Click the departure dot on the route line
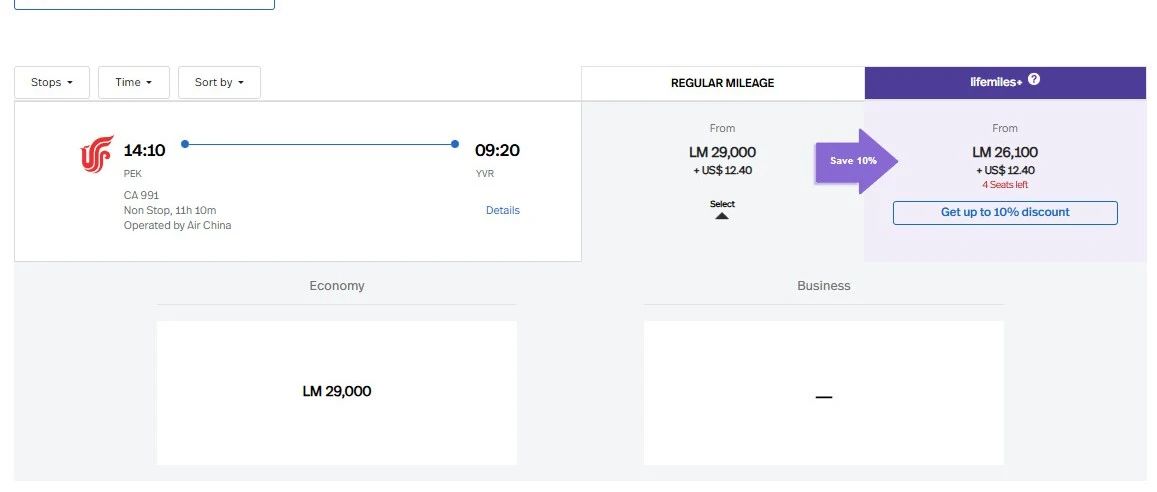Viewport: 1157px width, 492px height. click(185, 144)
